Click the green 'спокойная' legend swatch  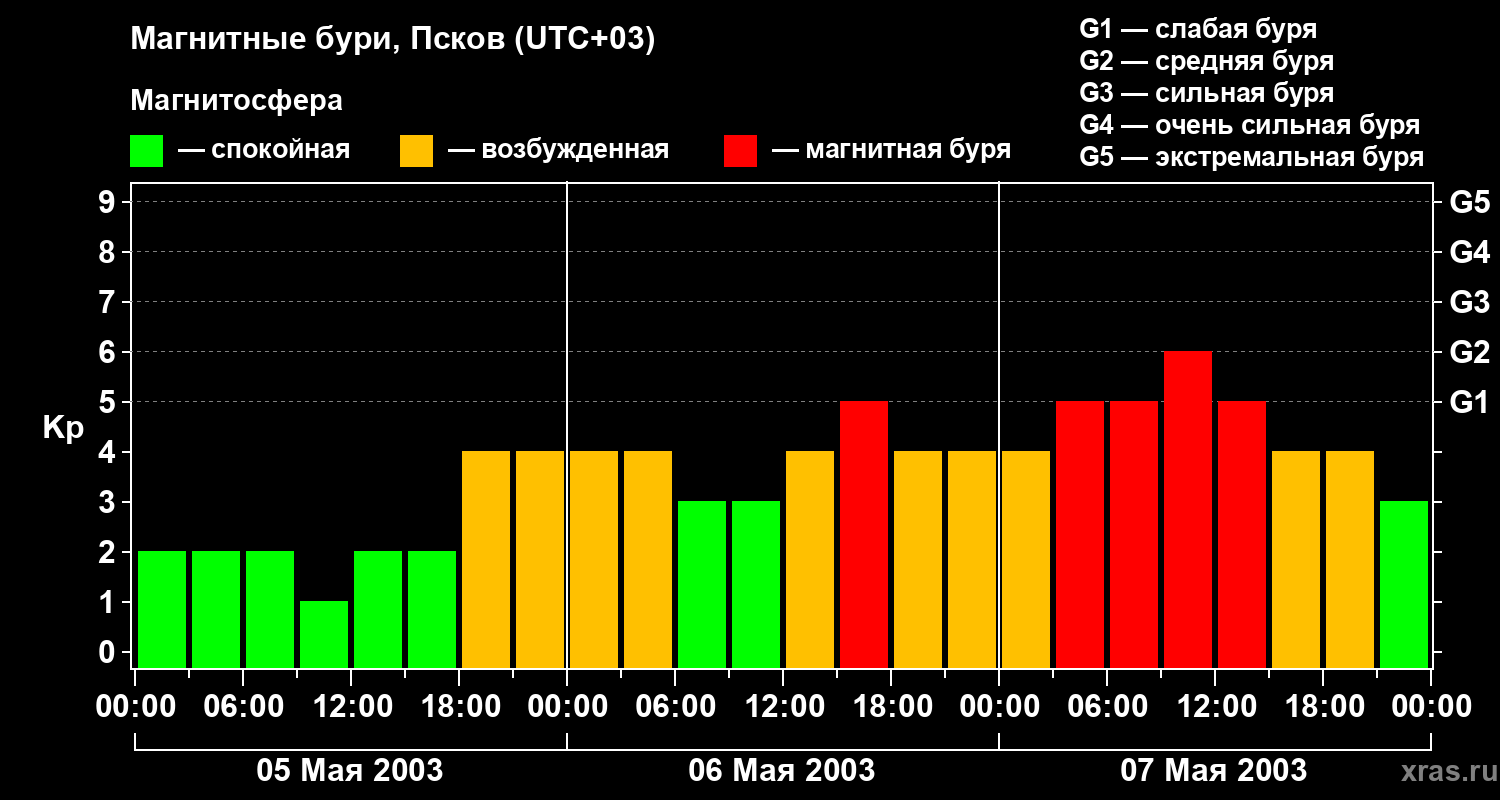[146, 151]
